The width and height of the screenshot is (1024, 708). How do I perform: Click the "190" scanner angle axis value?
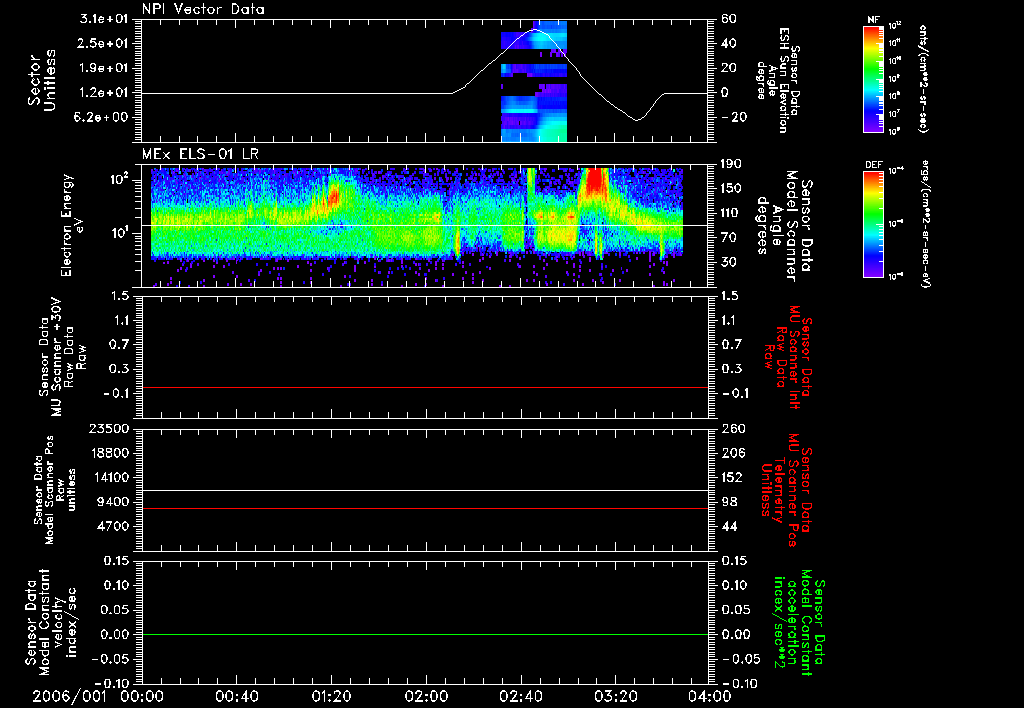732,164
